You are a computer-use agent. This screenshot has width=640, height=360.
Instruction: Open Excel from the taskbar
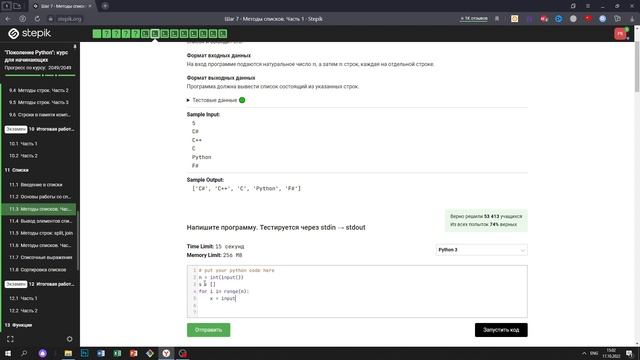tap(117, 353)
